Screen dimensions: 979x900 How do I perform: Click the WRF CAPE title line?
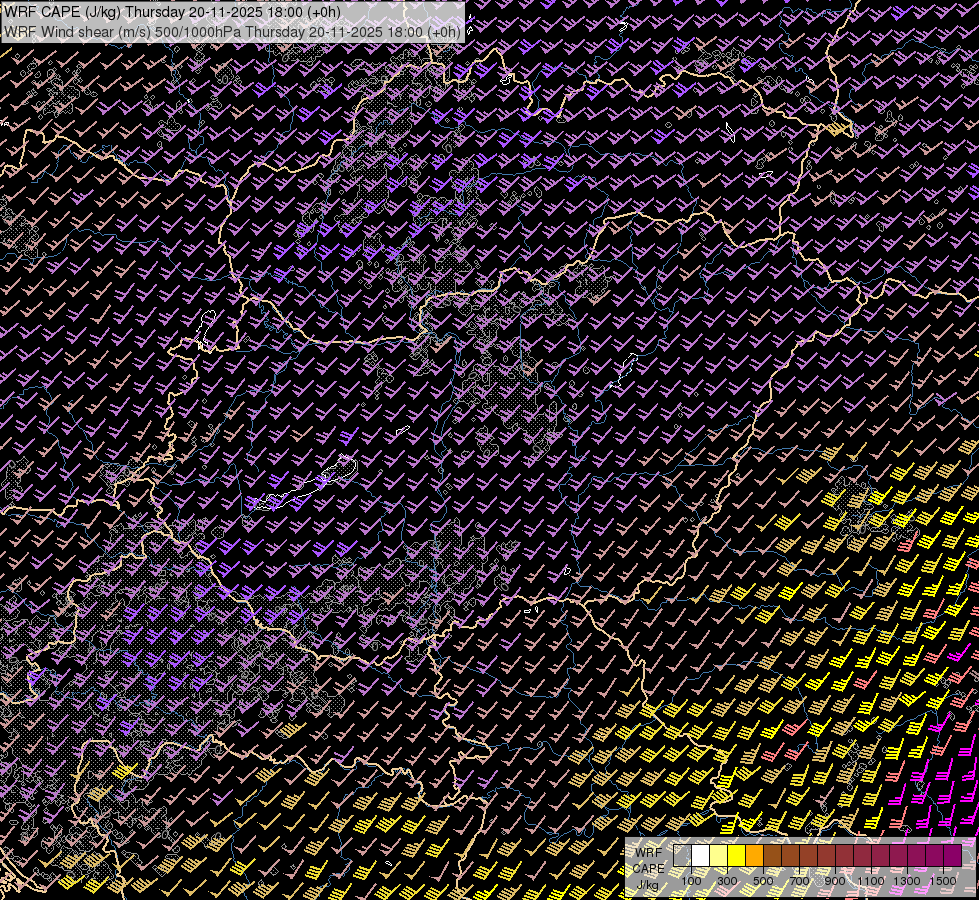[x=172, y=12]
